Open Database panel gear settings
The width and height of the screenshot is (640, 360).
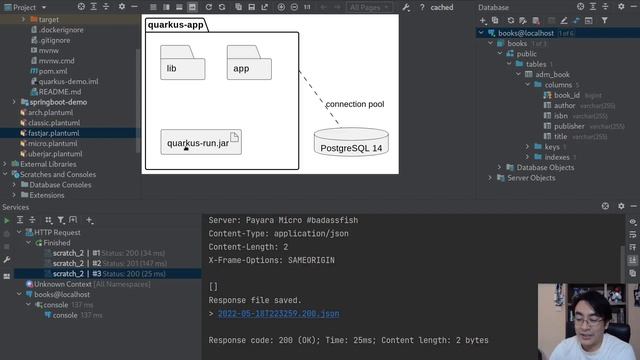pyautogui.click(x=621, y=7)
